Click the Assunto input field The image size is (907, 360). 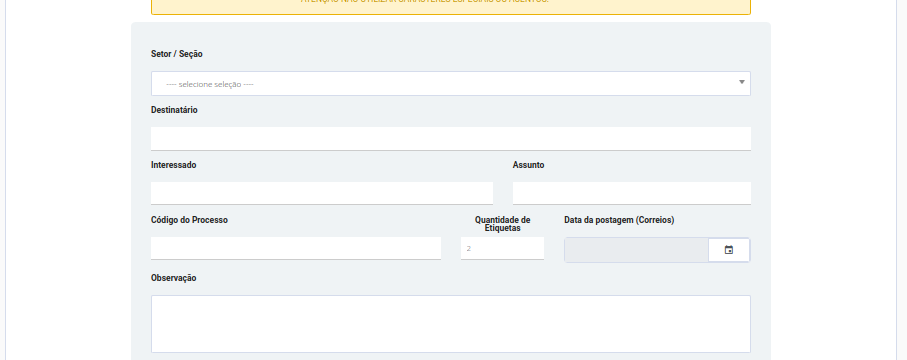pos(632,193)
